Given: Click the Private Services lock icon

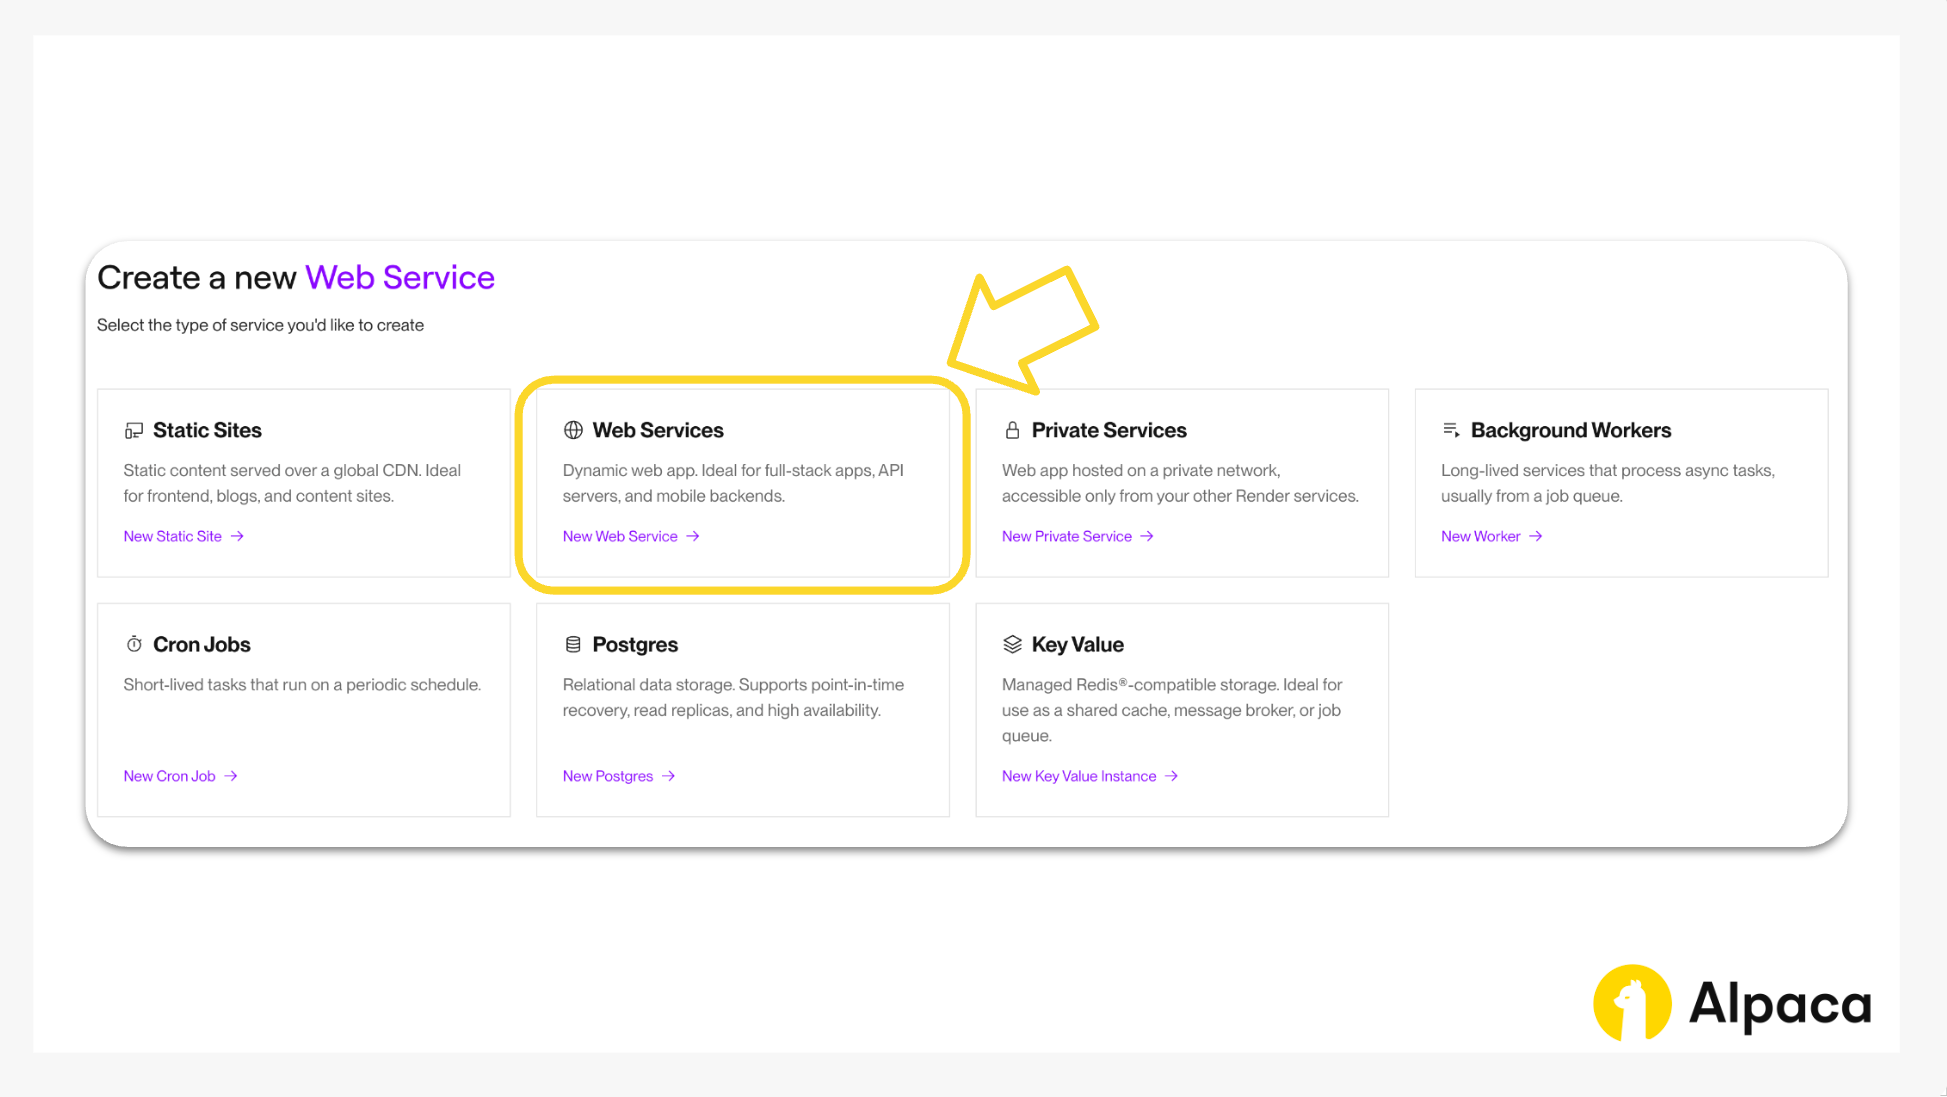Looking at the screenshot, I should click(1012, 430).
